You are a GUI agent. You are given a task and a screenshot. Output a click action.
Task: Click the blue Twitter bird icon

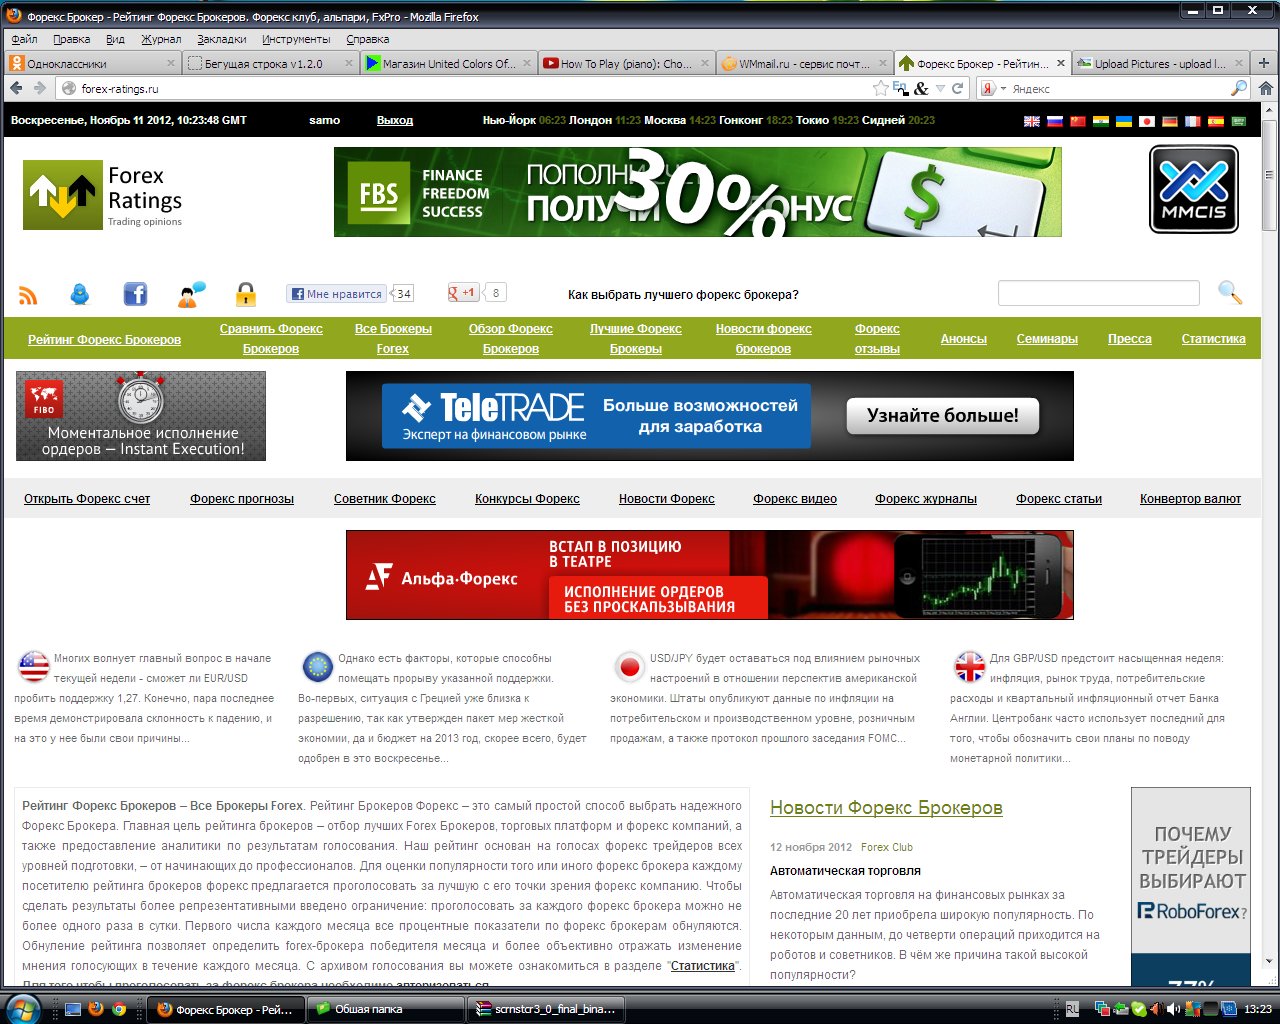click(80, 294)
